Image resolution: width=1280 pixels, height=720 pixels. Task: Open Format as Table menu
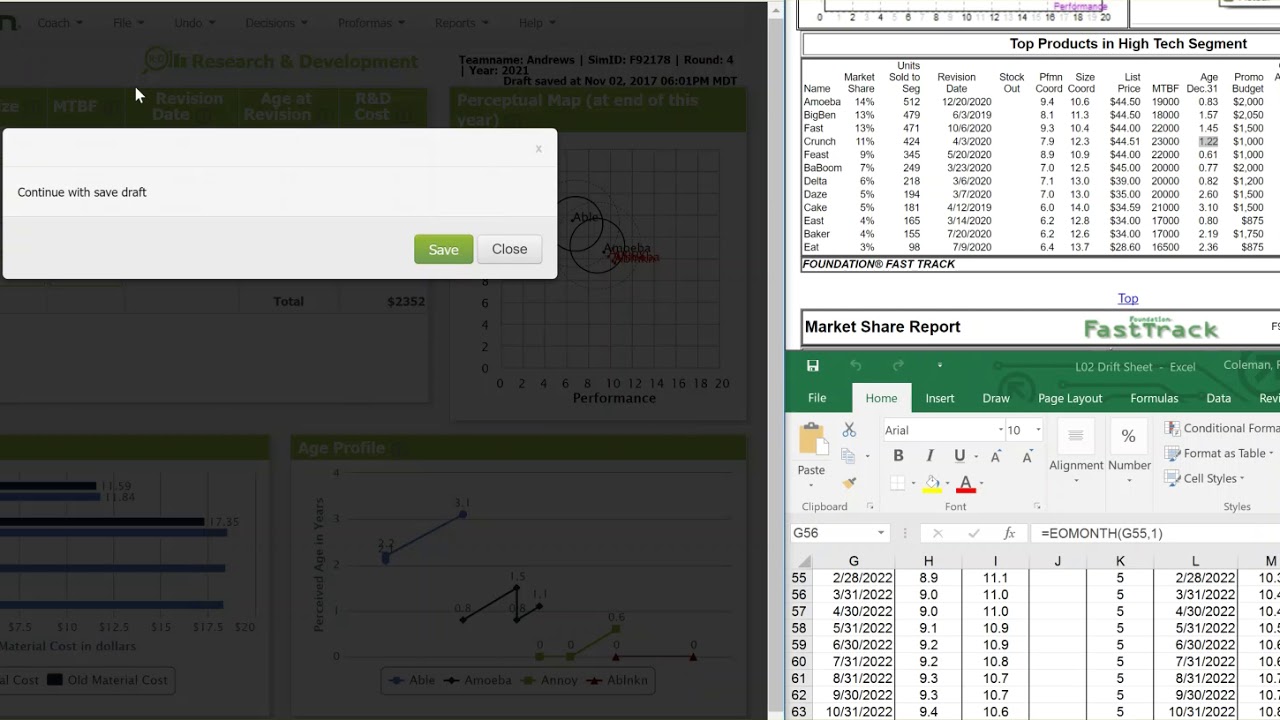[x=1220, y=453]
